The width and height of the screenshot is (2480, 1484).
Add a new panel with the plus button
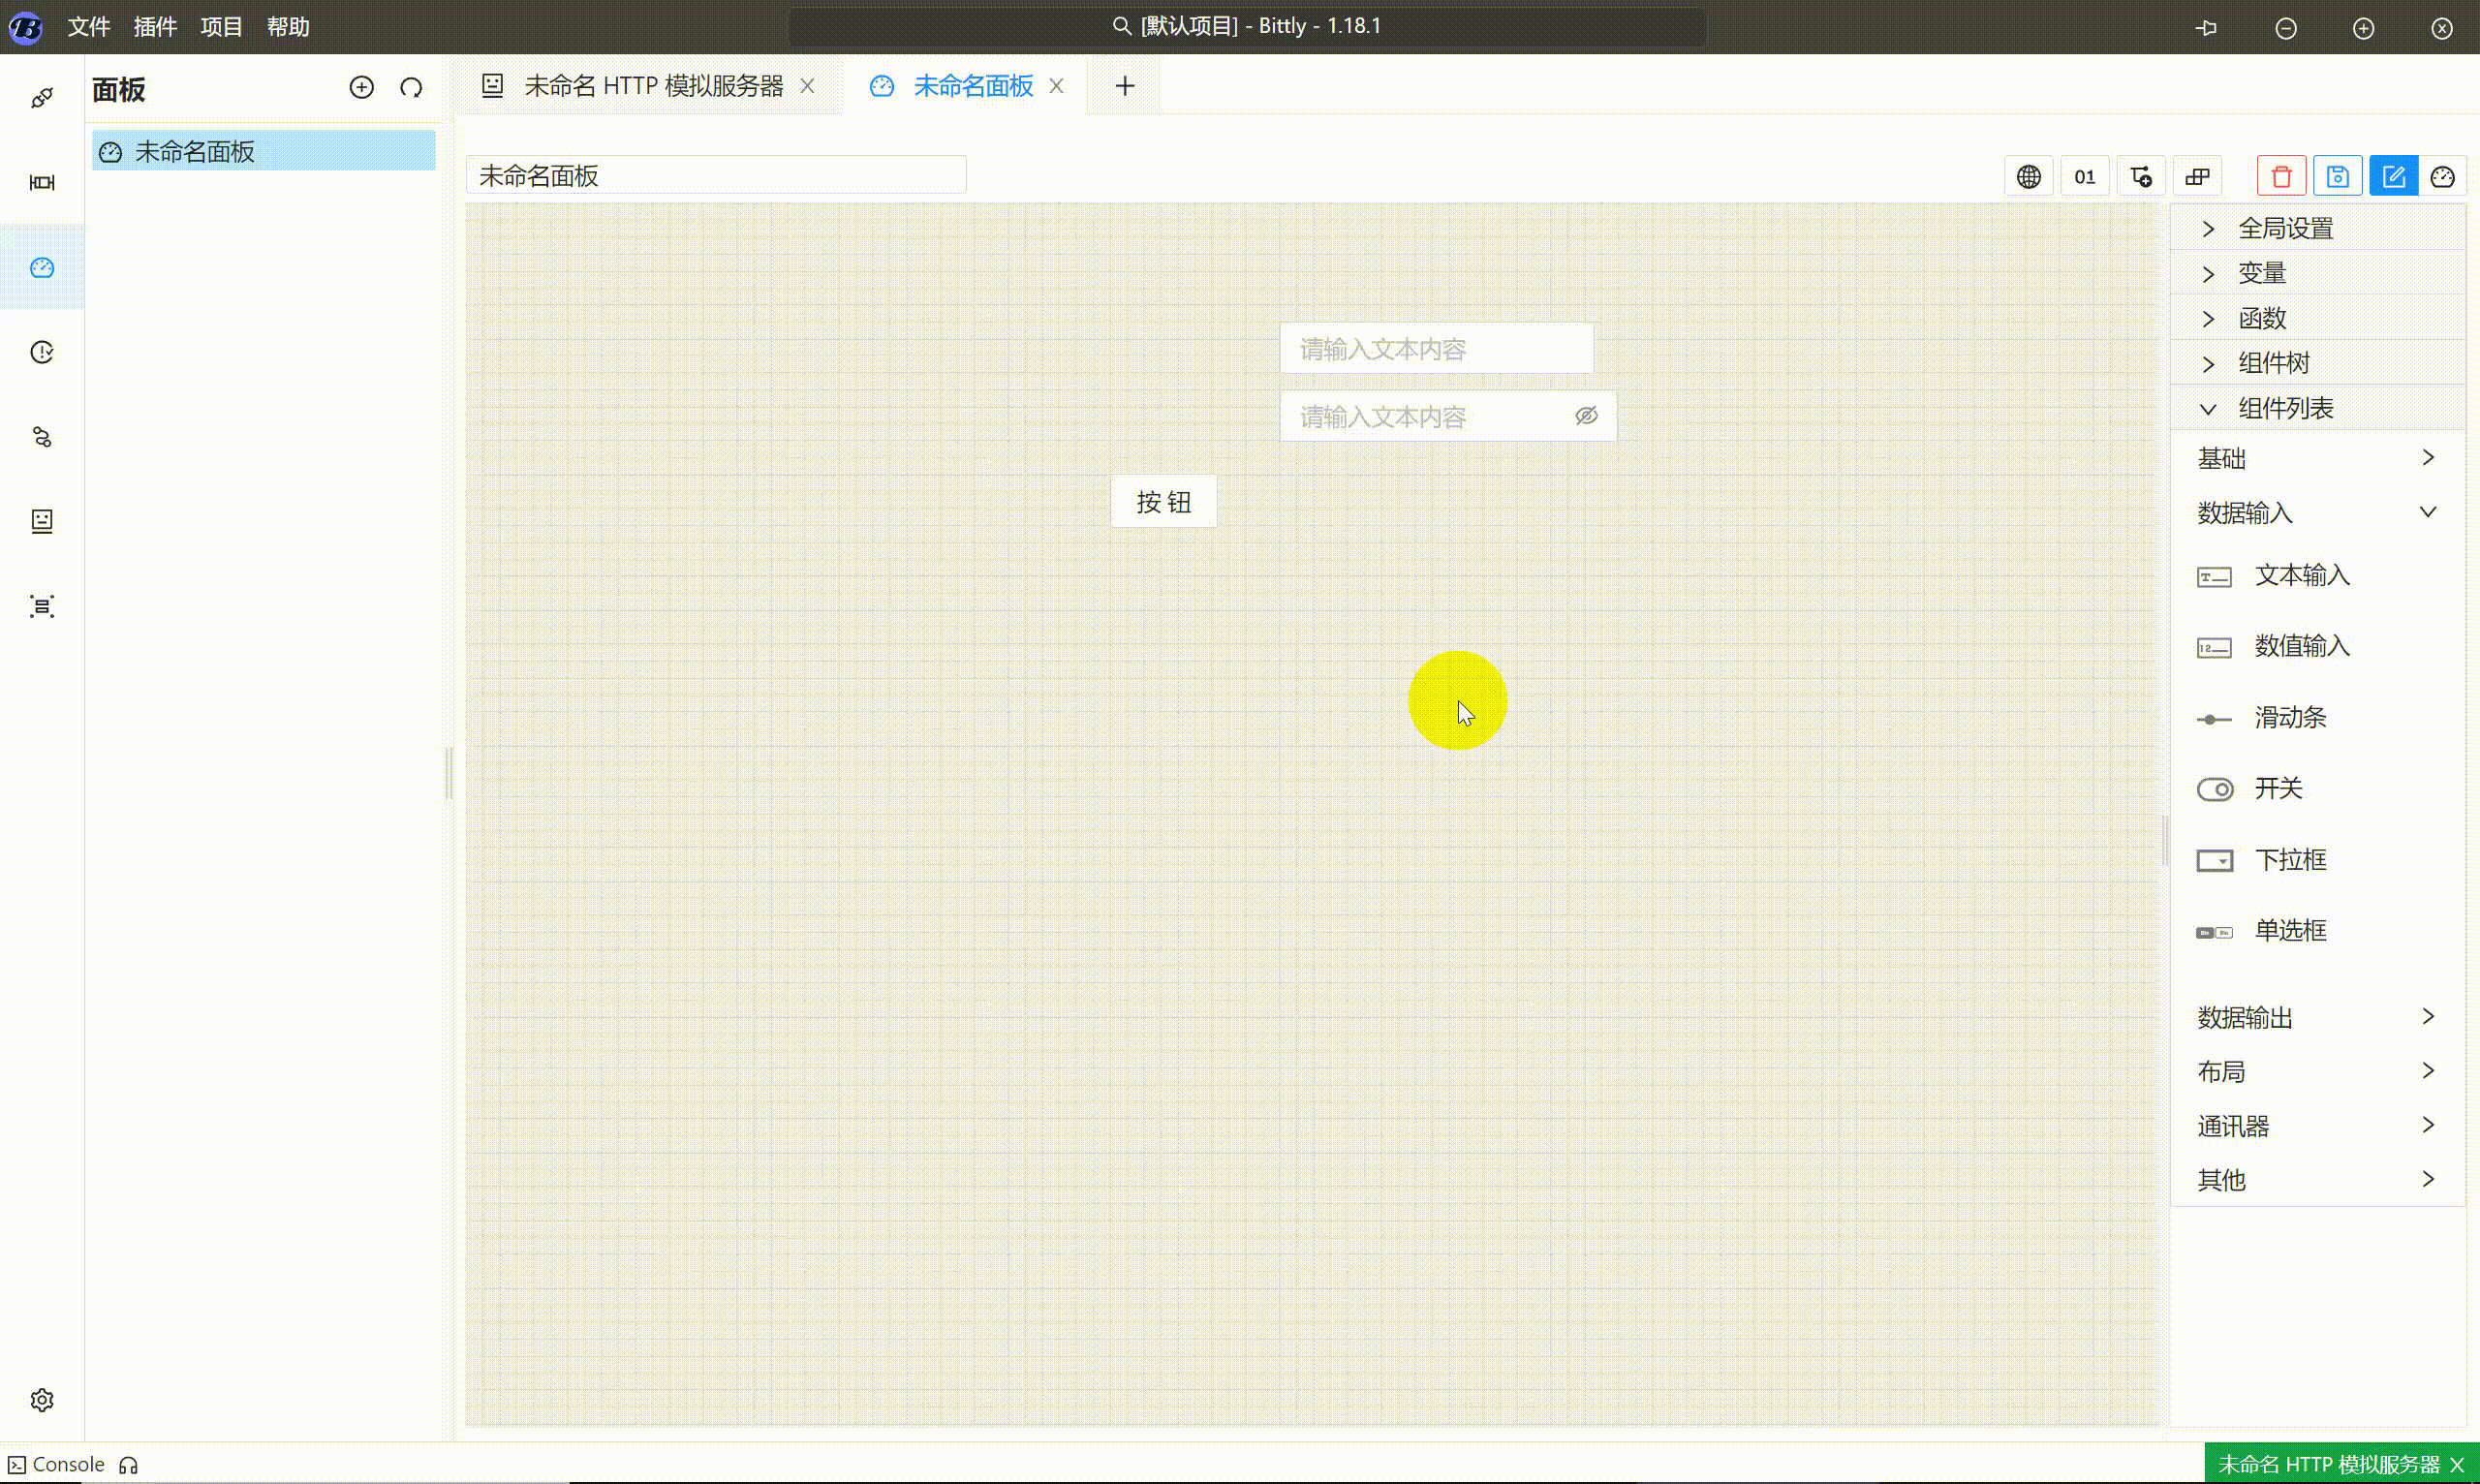tap(362, 87)
